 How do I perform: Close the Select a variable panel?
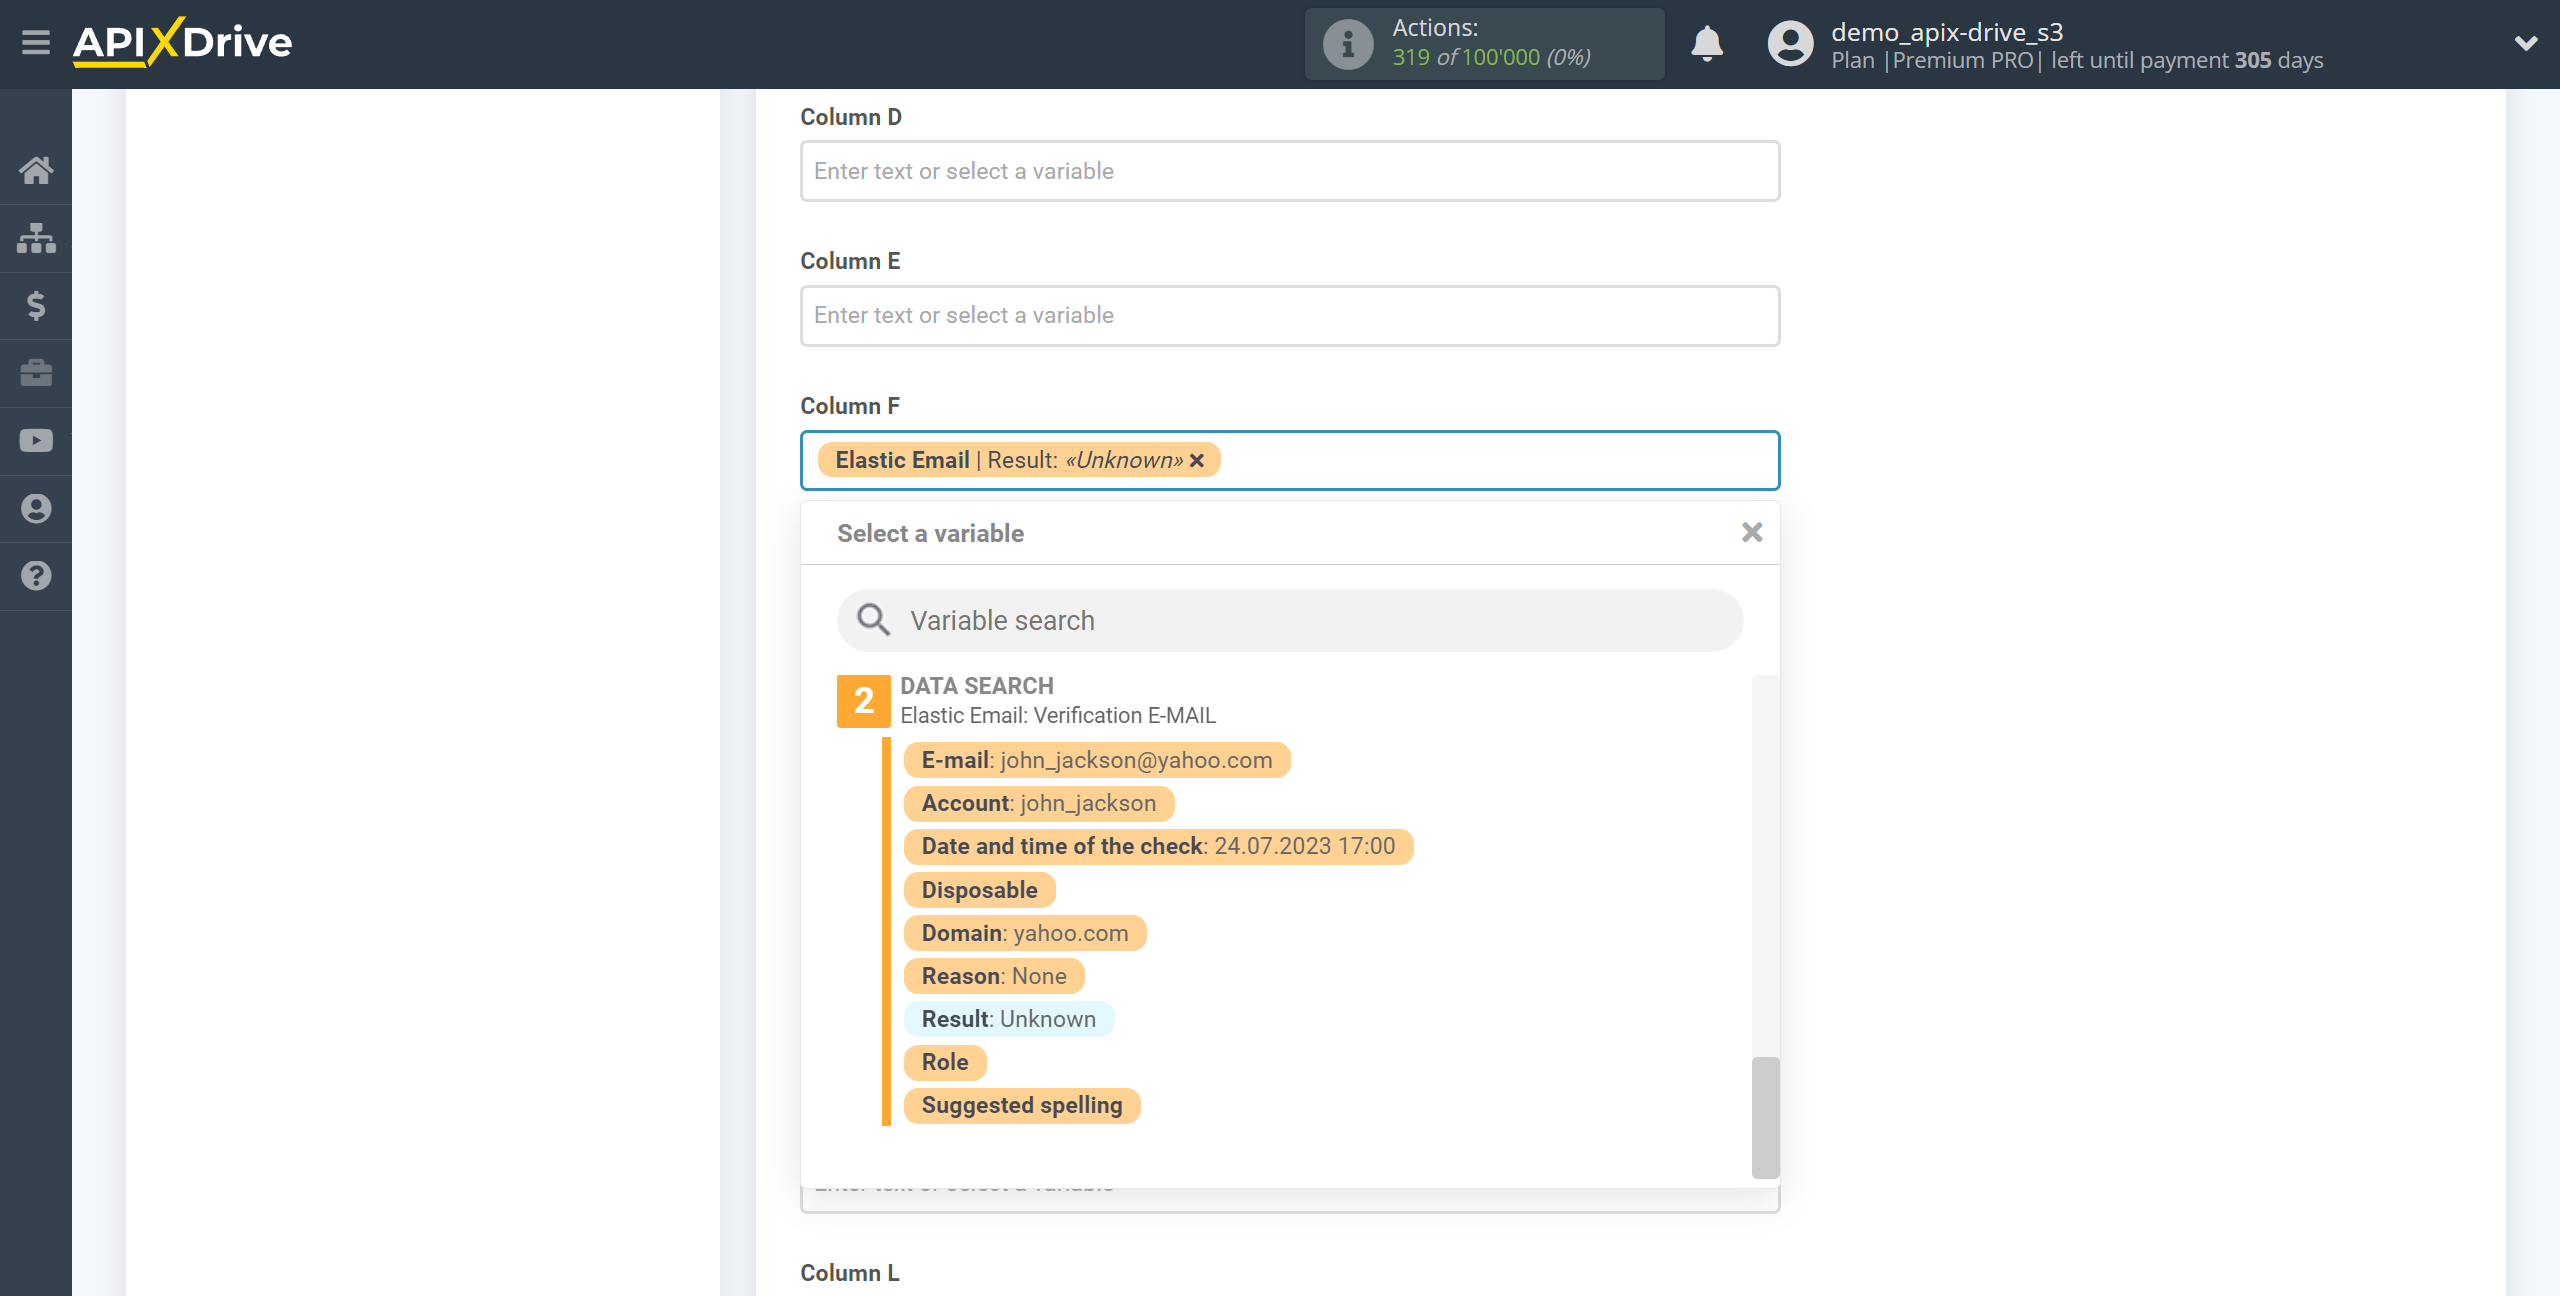(x=1752, y=532)
